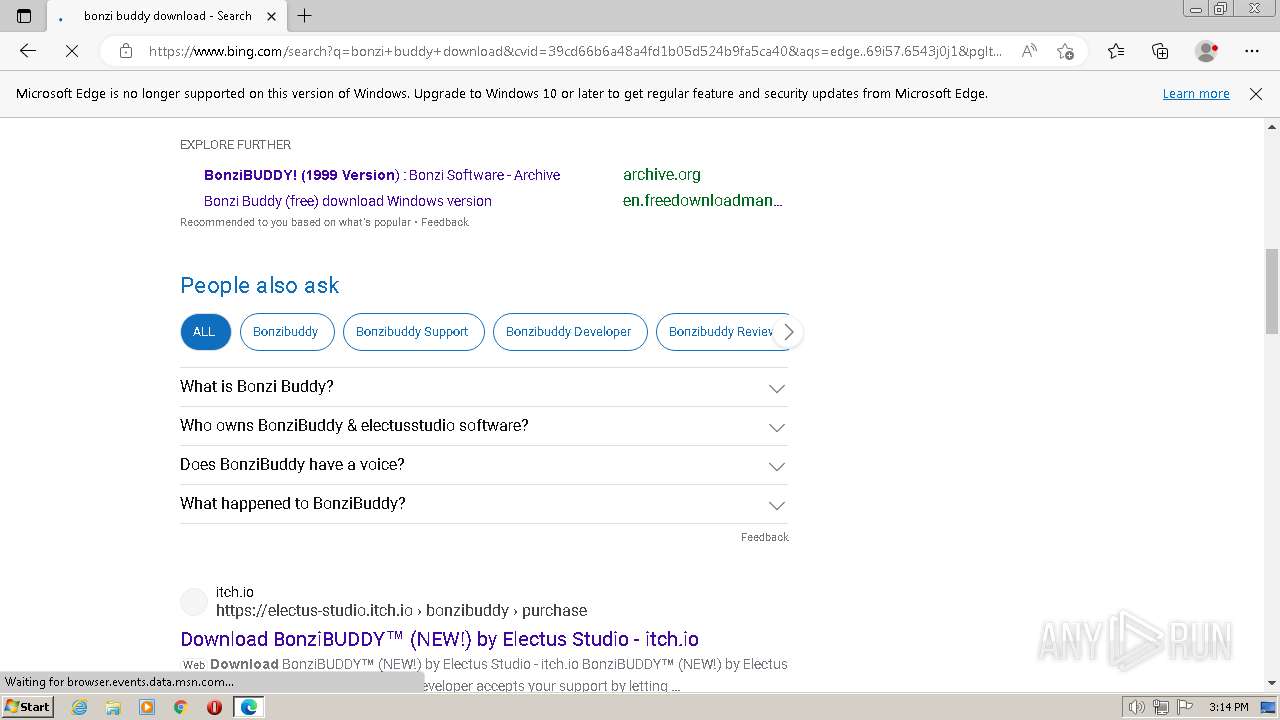
Task: Open the user profile avatar
Action: tap(1206, 51)
